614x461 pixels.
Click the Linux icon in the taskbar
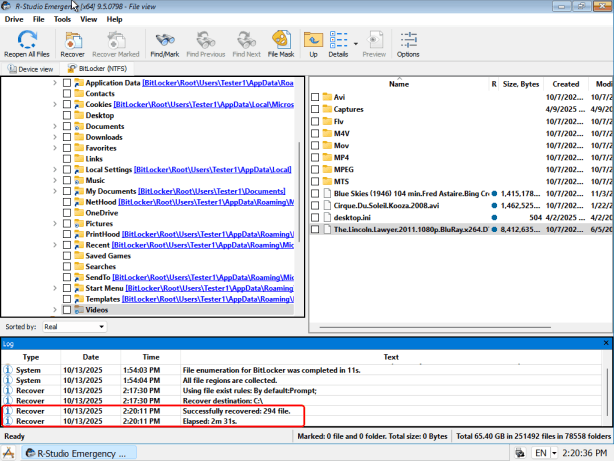[9, 452]
